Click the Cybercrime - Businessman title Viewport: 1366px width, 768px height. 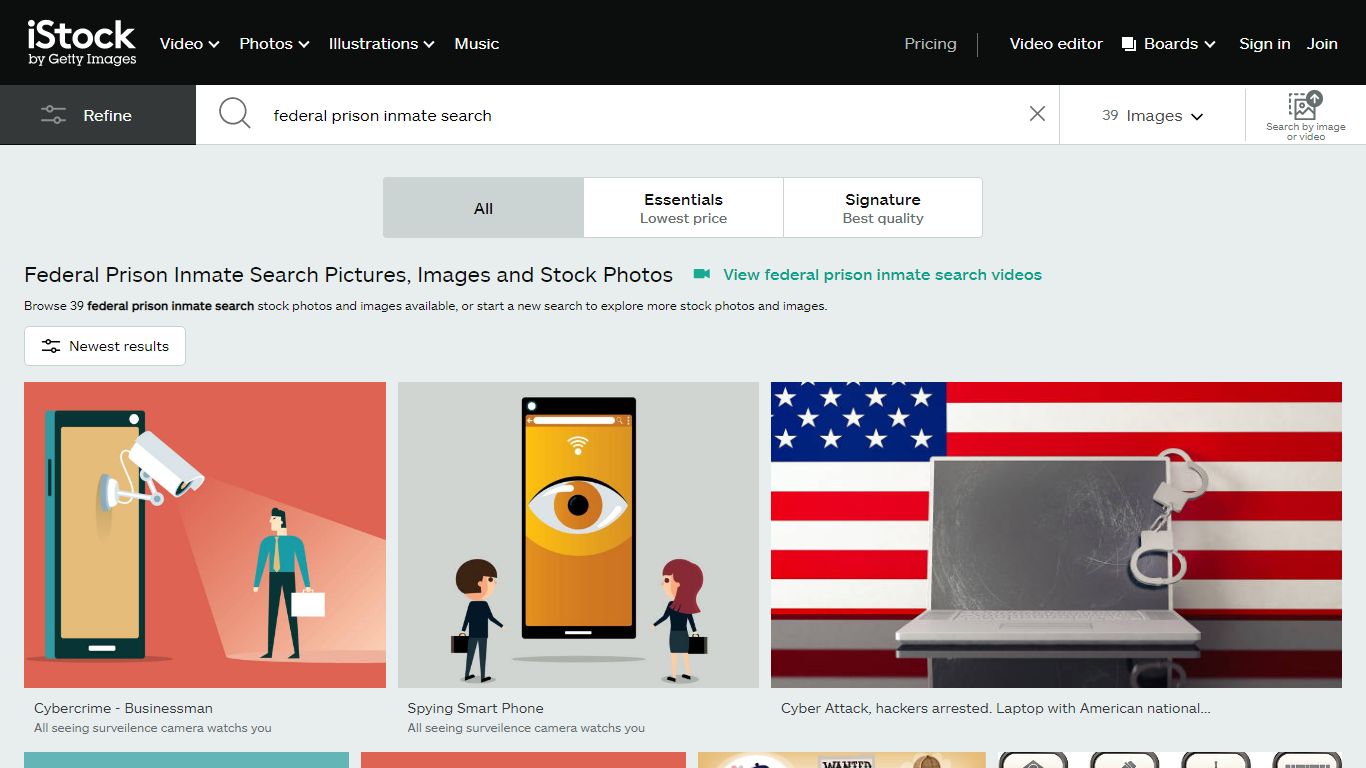[x=123, y=708]
